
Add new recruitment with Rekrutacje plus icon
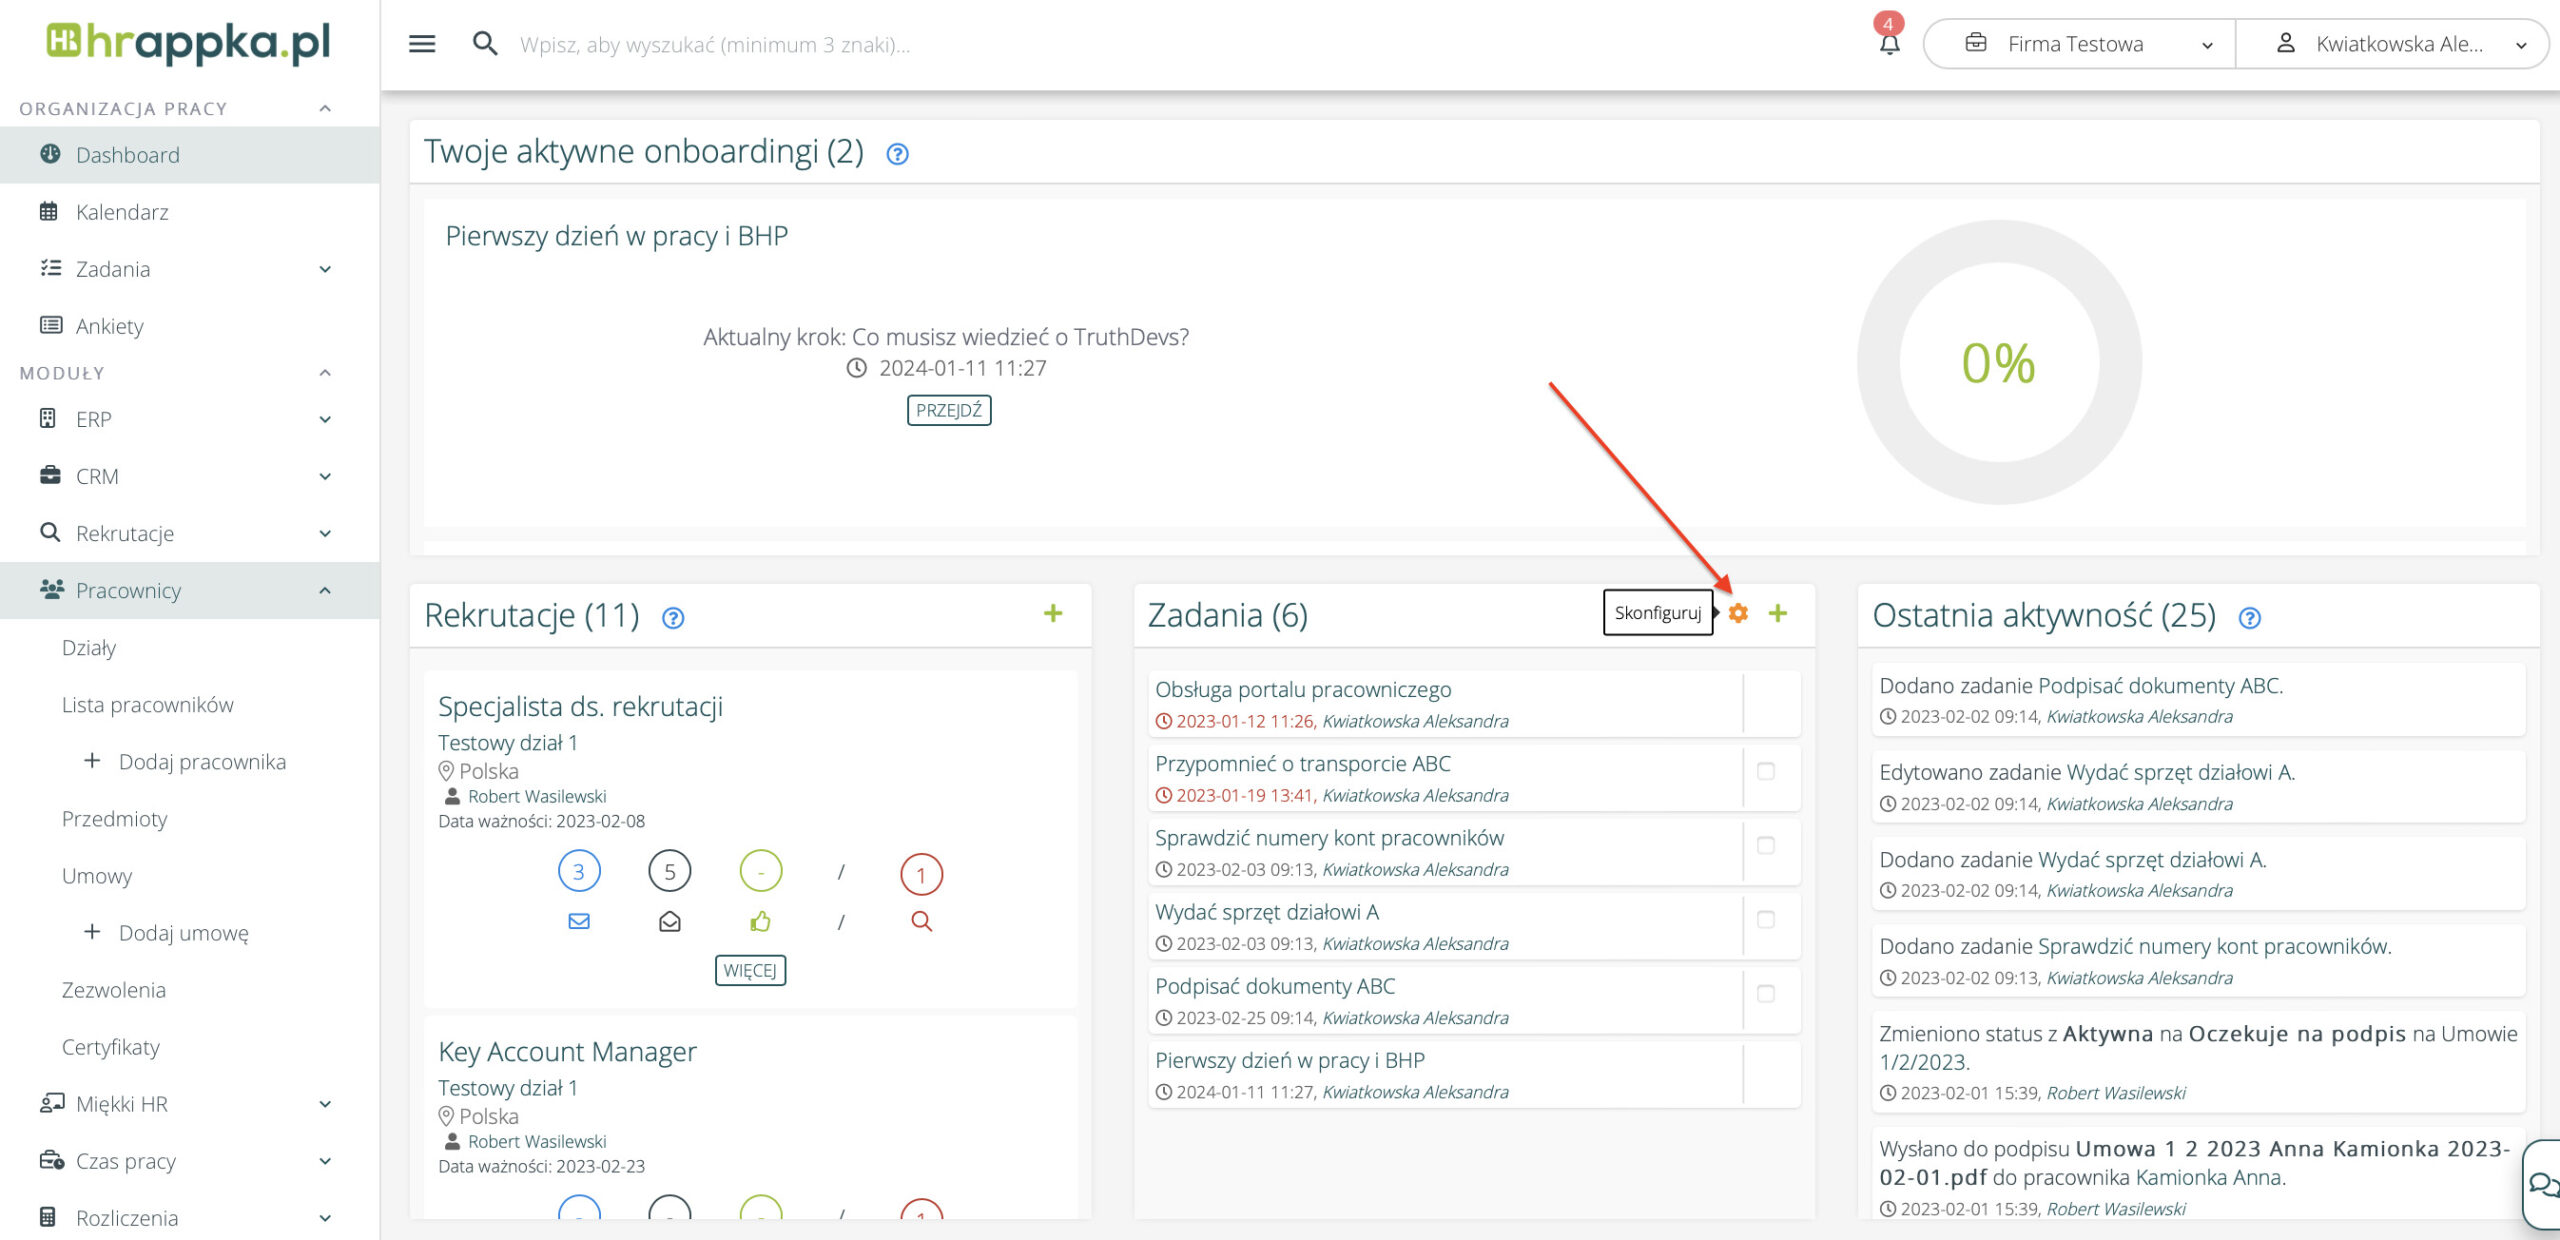[x=1052, y=613]
